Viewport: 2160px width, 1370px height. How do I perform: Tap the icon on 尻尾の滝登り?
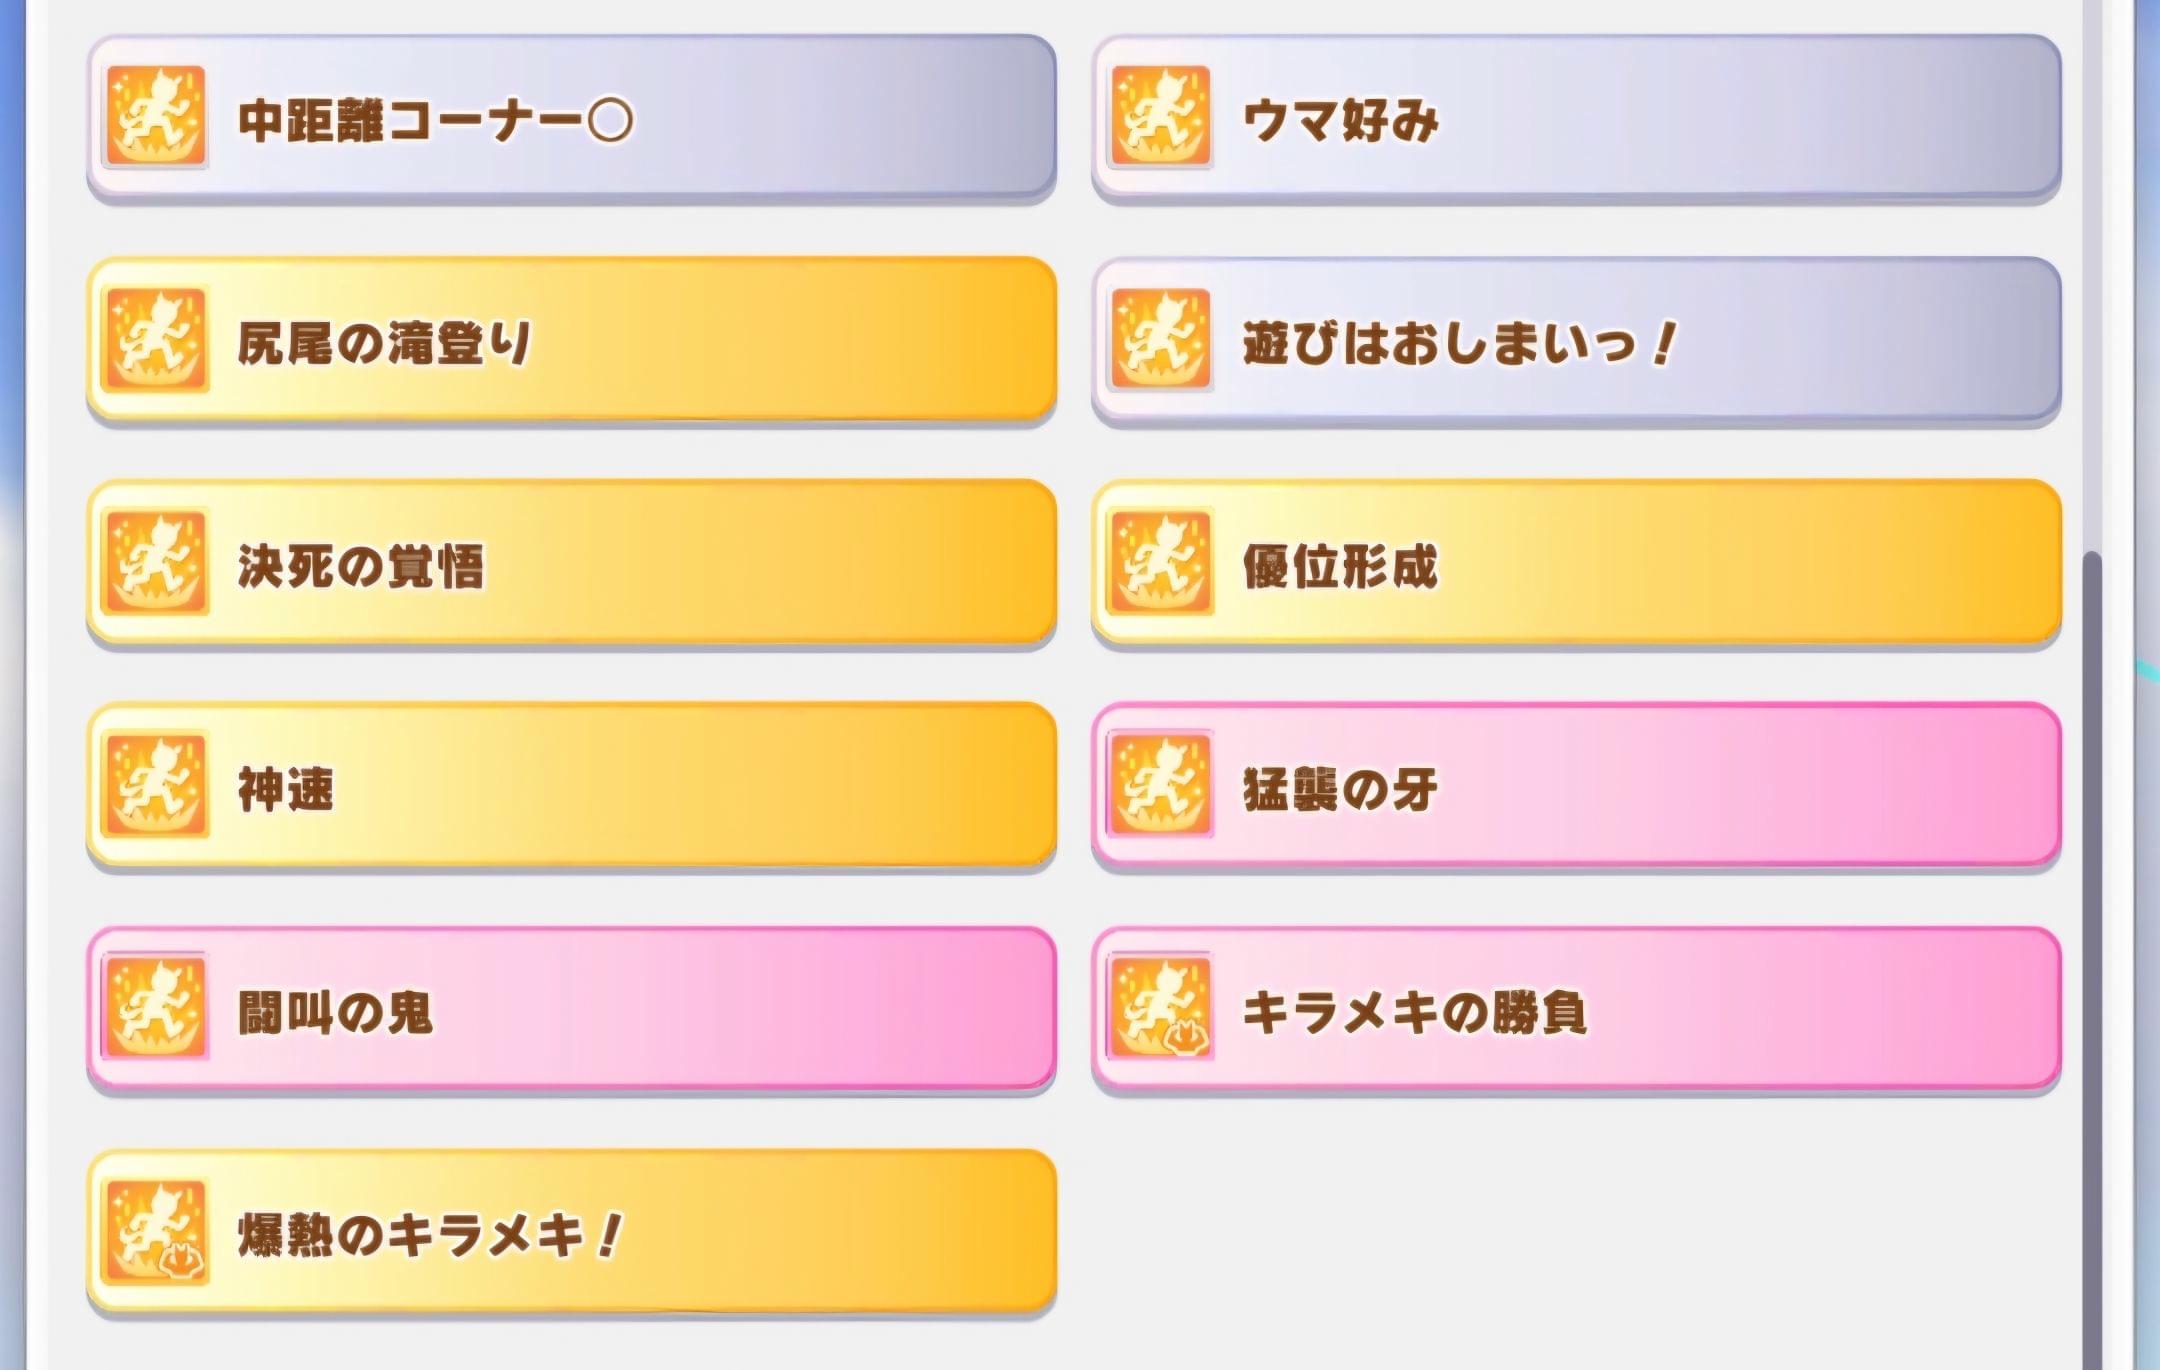tap(156, 339)
